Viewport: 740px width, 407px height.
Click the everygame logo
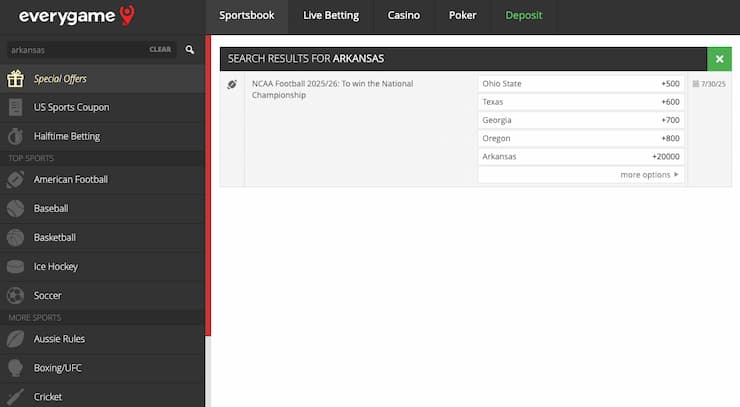[76, 16]
